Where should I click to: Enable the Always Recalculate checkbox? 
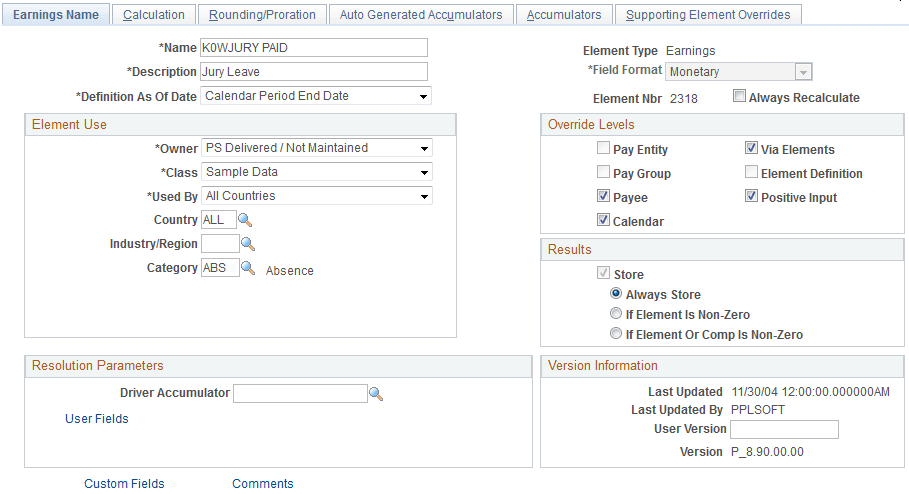[x=740, y=97]
